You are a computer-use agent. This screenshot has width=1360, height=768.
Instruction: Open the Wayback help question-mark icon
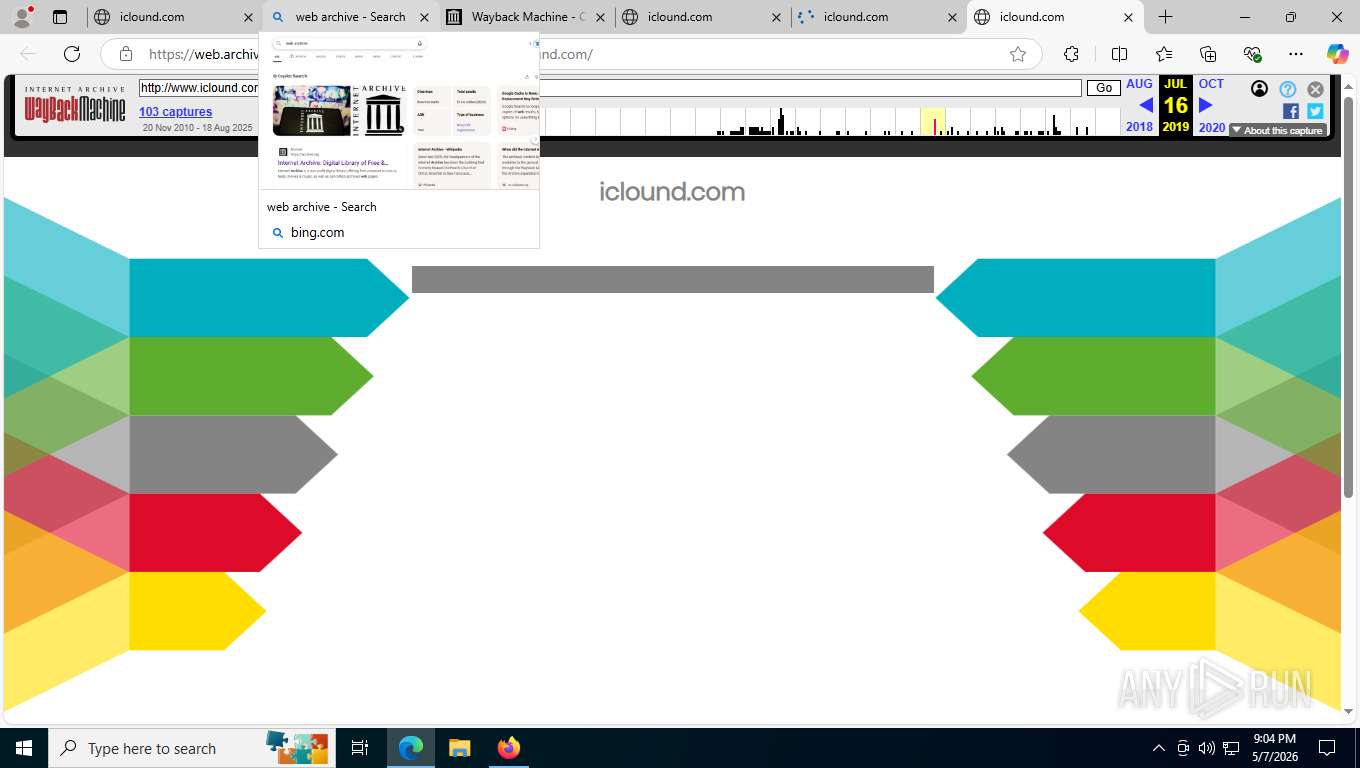coord(1288,89)
